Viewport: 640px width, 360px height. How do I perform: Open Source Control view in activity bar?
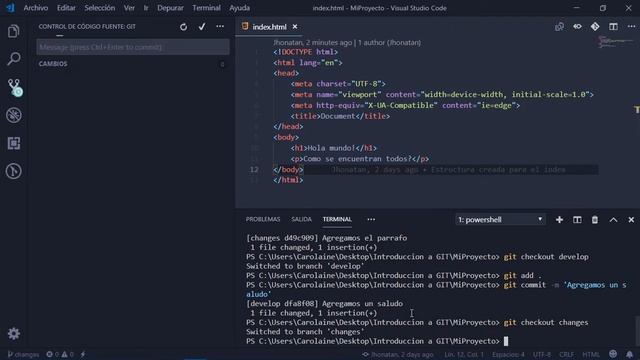pyautogui.click(x=14, y=87)
